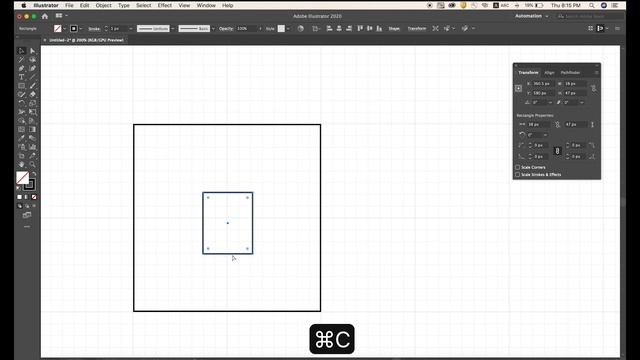
Task: Enable the Scale Corners checkbox
Action: click(x=518, y=167)
